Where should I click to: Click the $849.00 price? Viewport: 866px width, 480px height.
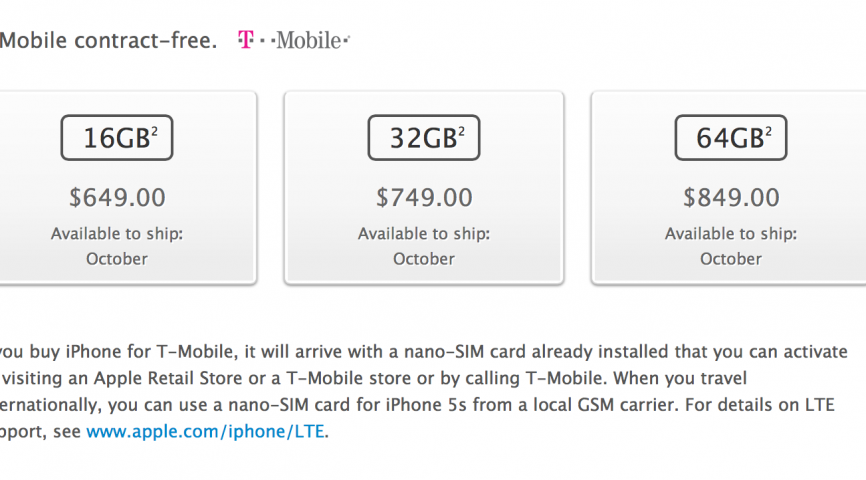pos(731,197)
